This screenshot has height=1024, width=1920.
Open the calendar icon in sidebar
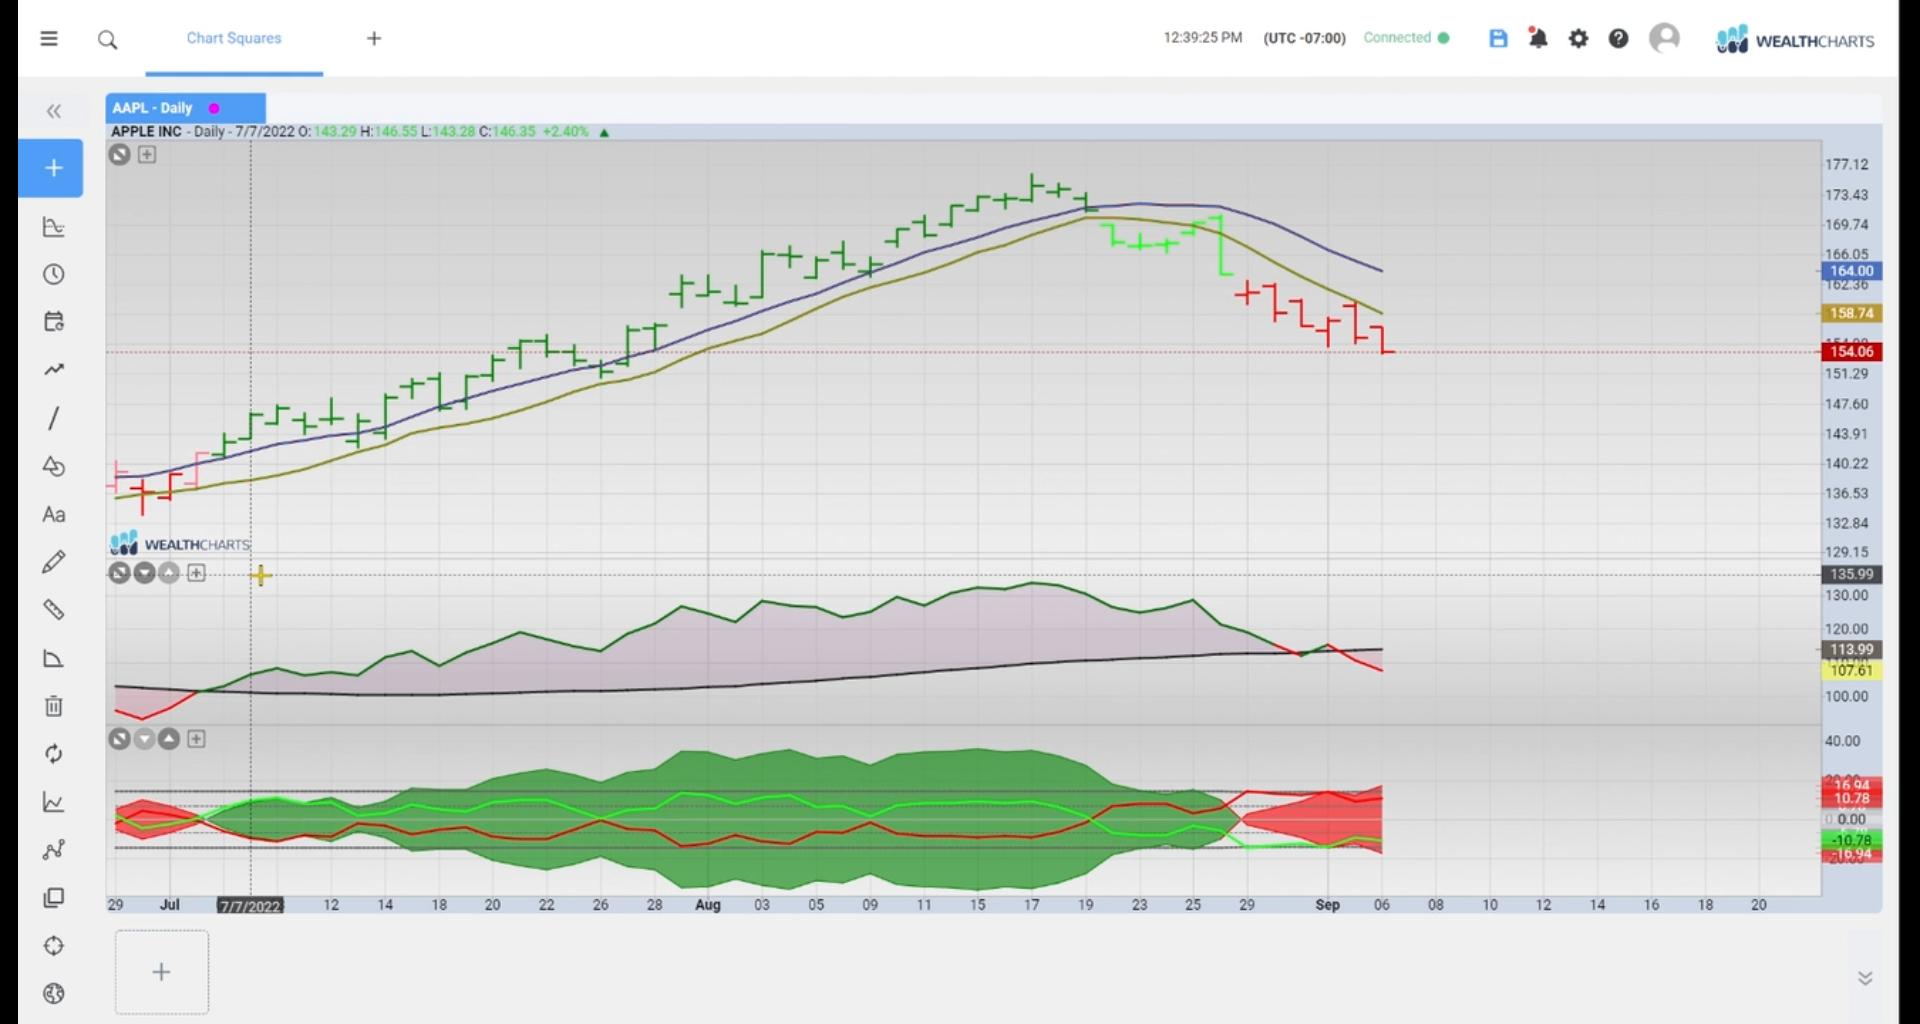pyautogui.click(x=54, y=321)
